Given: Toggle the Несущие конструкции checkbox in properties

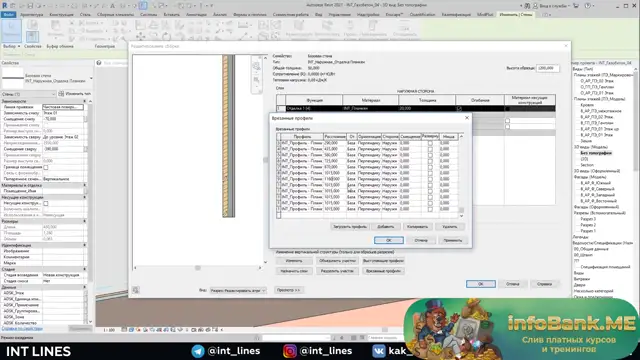Looking at the screenshot, I should tap(46, 203).
